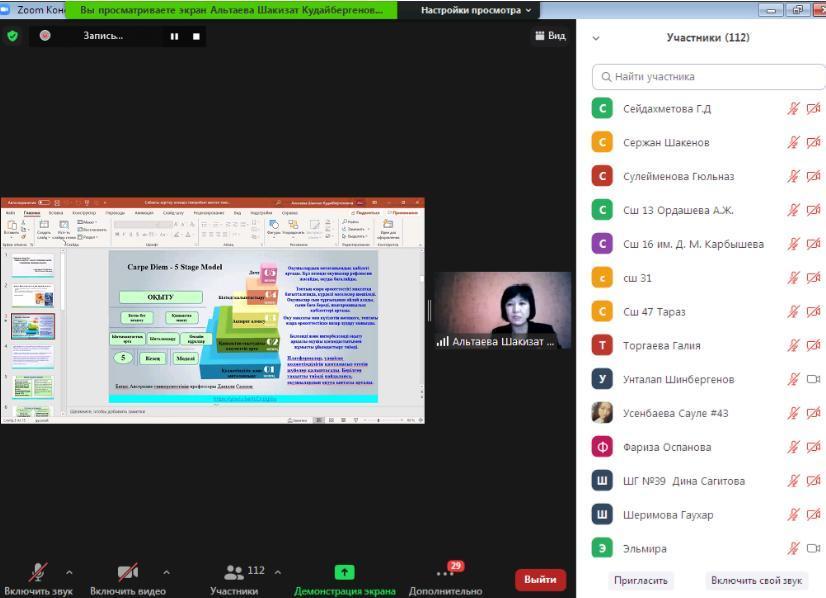
Task: Pause the recording
Action: (174, 36)
